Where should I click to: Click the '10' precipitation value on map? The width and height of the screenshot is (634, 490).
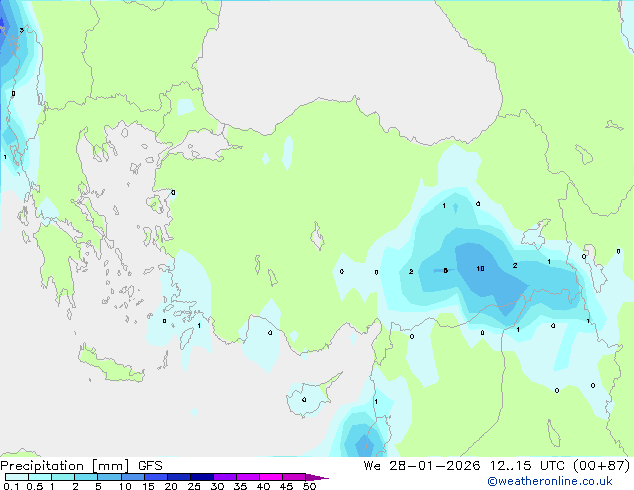(x=480, y=268)
